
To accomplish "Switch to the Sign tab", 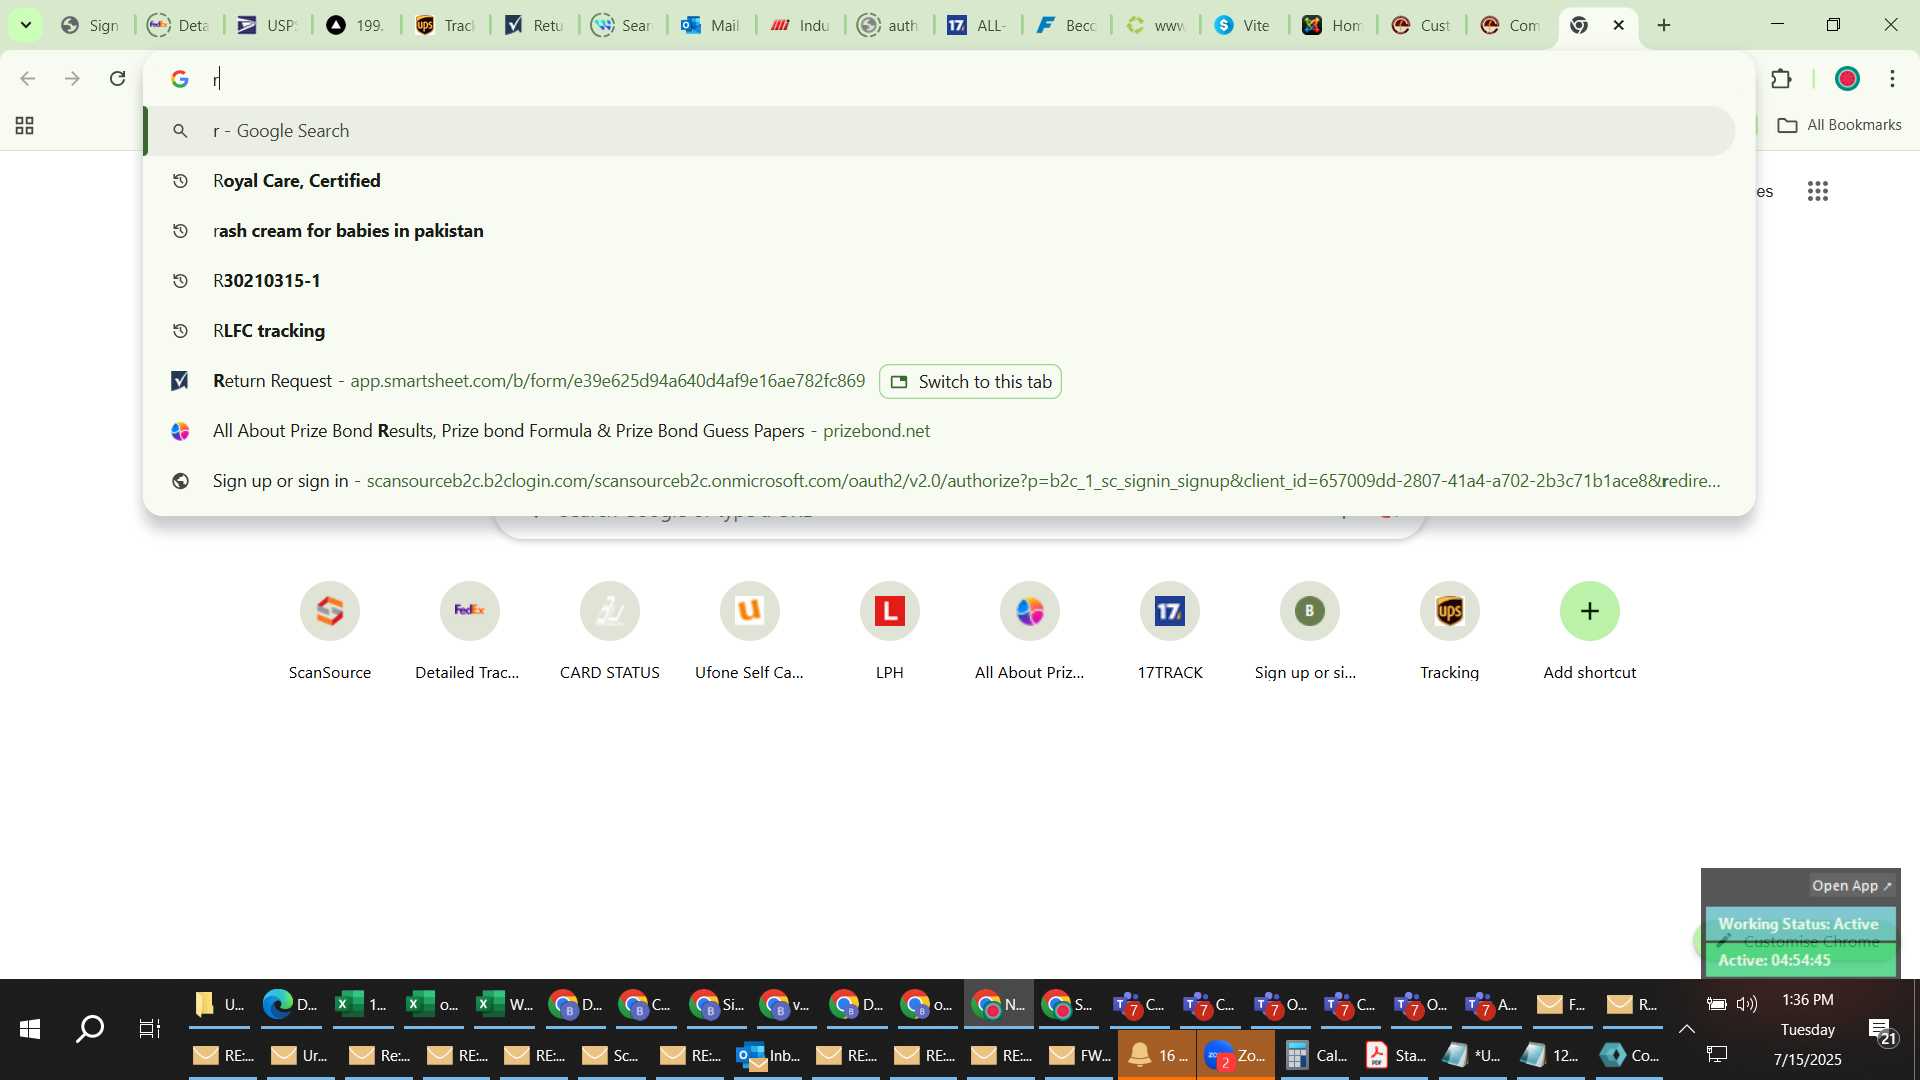I will click(x=90, y=25).
